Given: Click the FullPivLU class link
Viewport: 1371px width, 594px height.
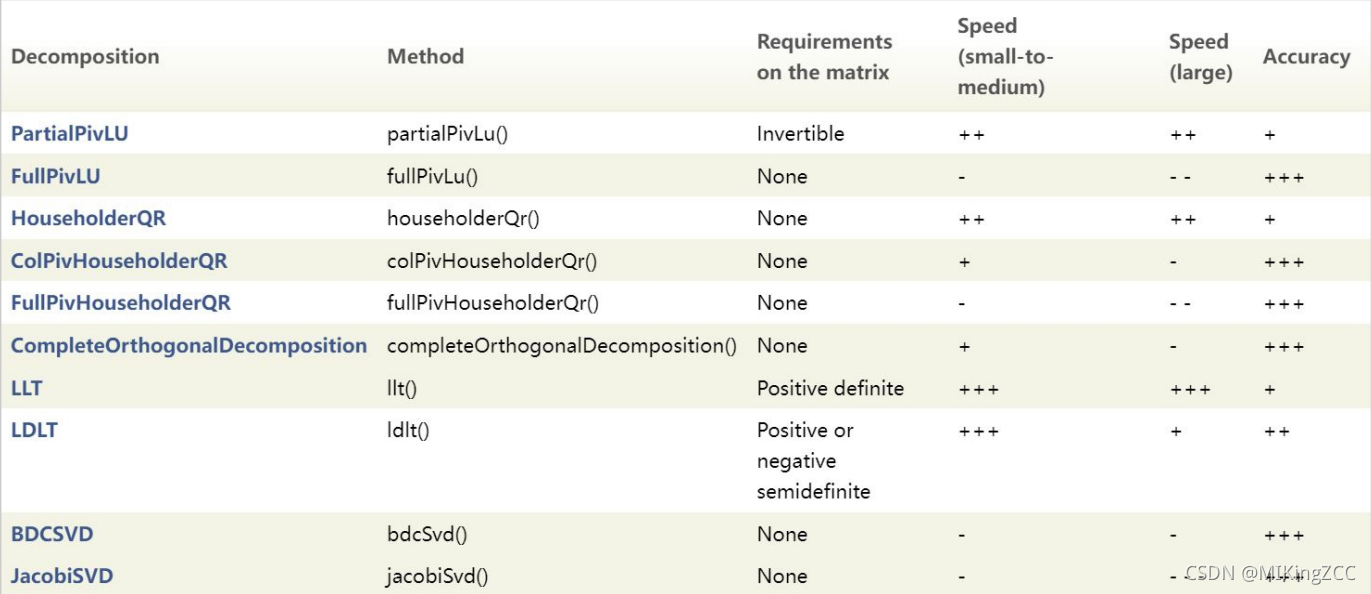Looking at the screenshot, I should click(x=55, y=176).
